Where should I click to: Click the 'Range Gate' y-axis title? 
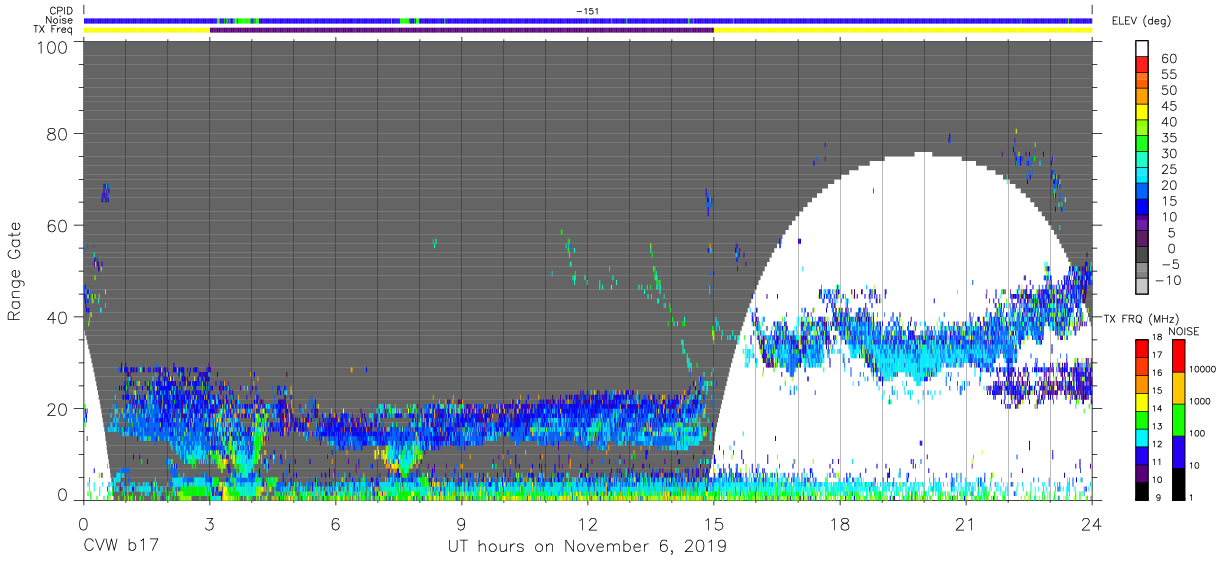click(x=15, y=271)
